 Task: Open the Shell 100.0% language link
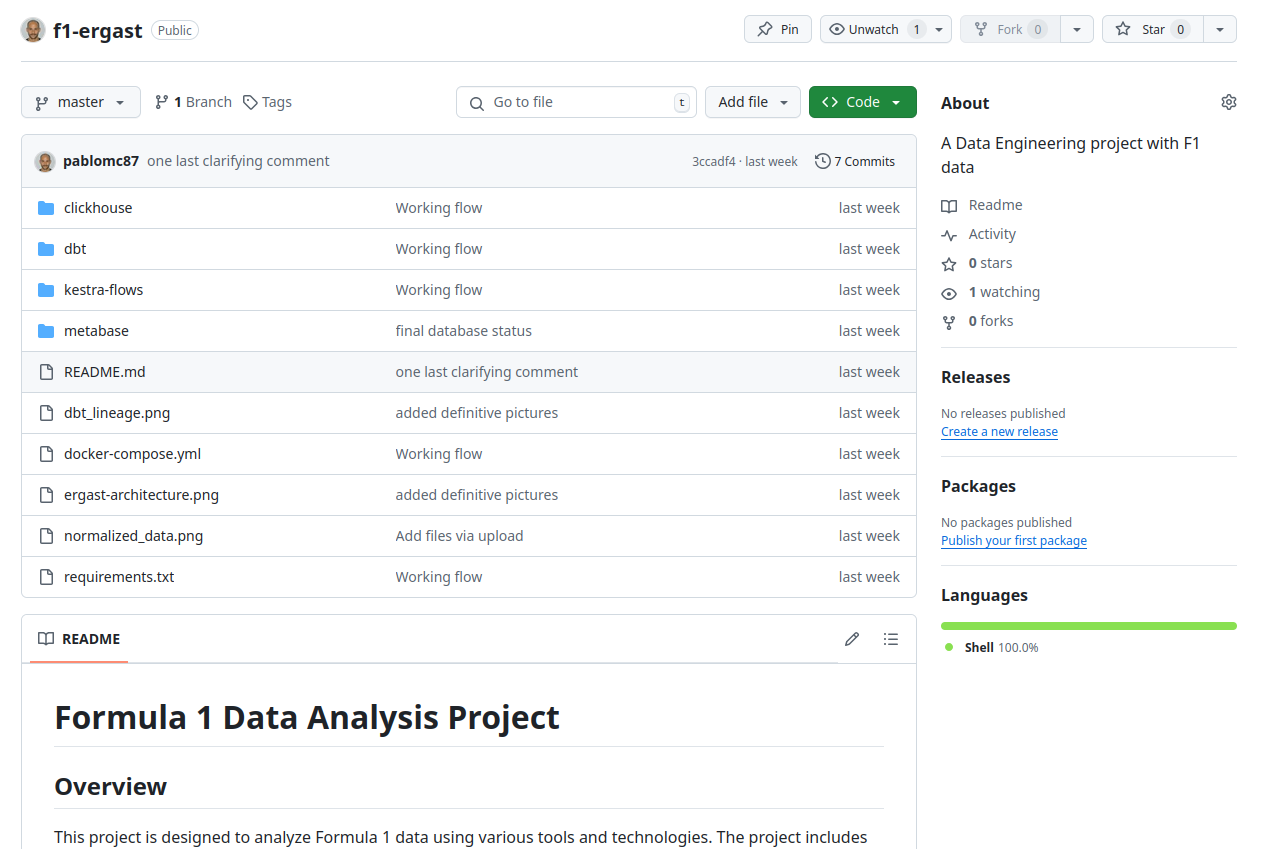(x=992, y=648)
